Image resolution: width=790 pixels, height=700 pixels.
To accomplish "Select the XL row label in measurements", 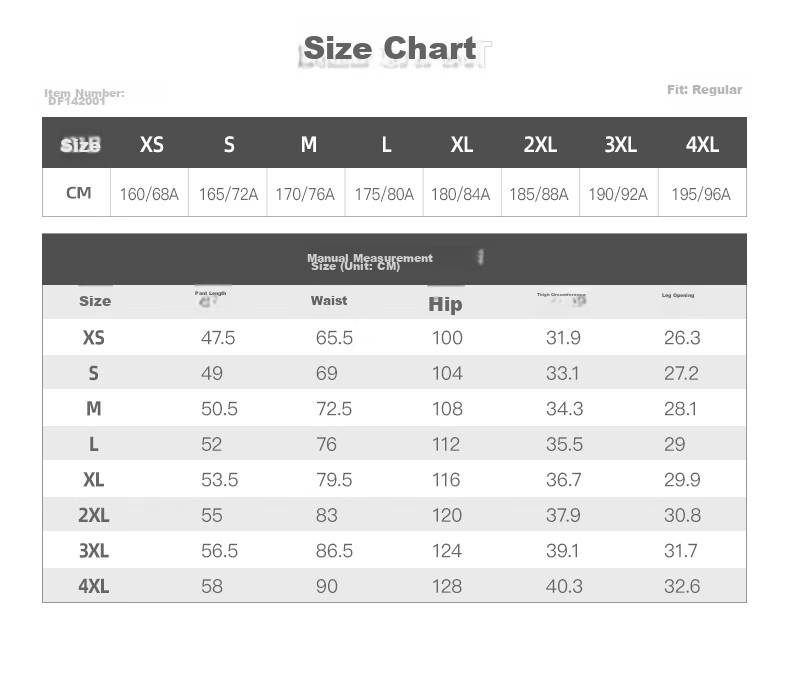I will [94, 479].
